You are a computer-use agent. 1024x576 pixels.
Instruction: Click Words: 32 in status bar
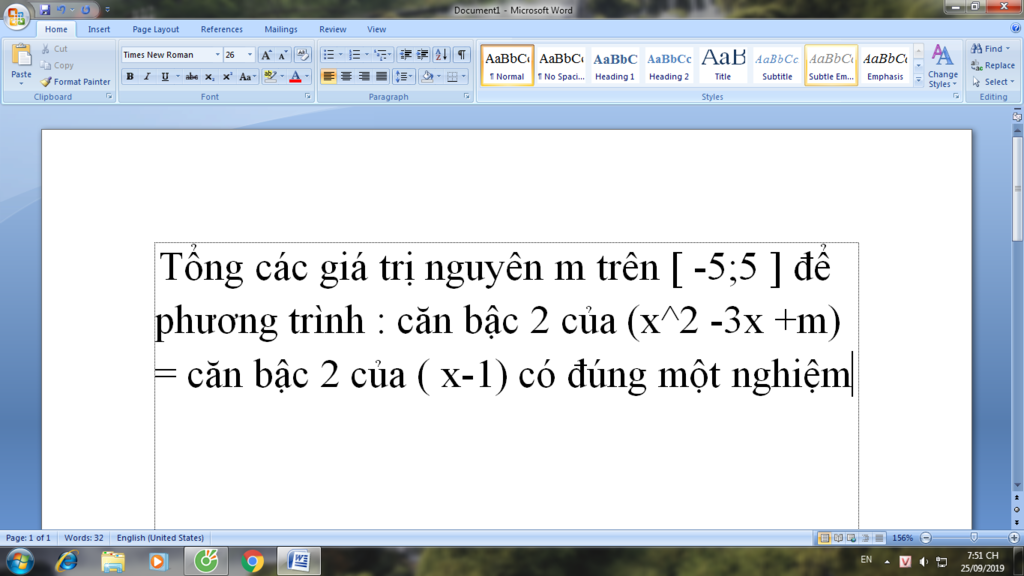[84, 538]
